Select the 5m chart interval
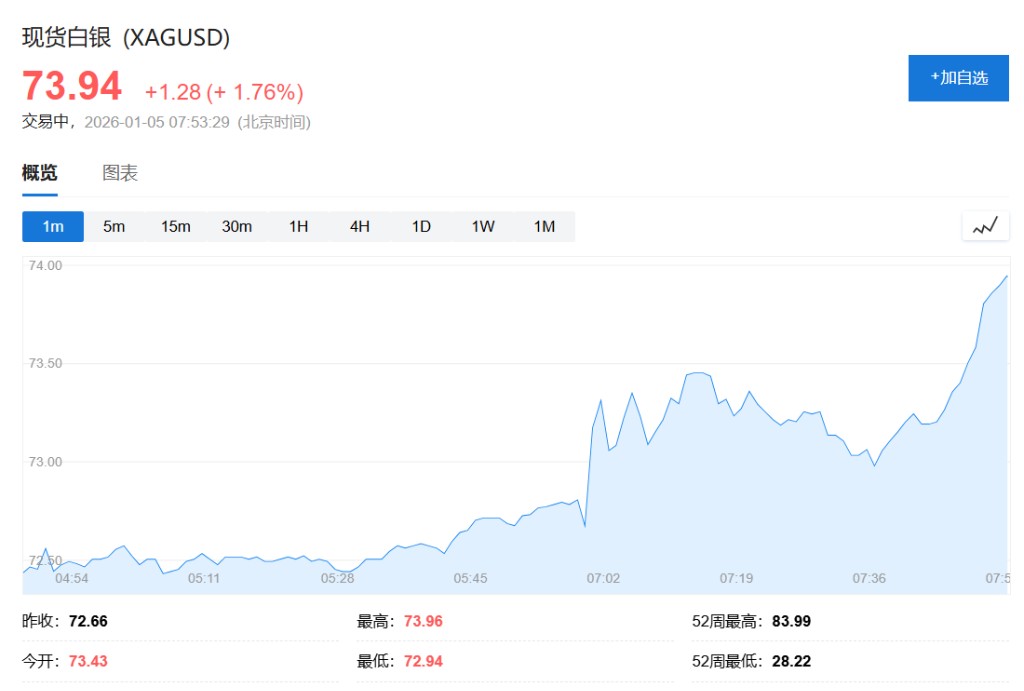The width and height of the screenshot is (1024, 691). 114,226
